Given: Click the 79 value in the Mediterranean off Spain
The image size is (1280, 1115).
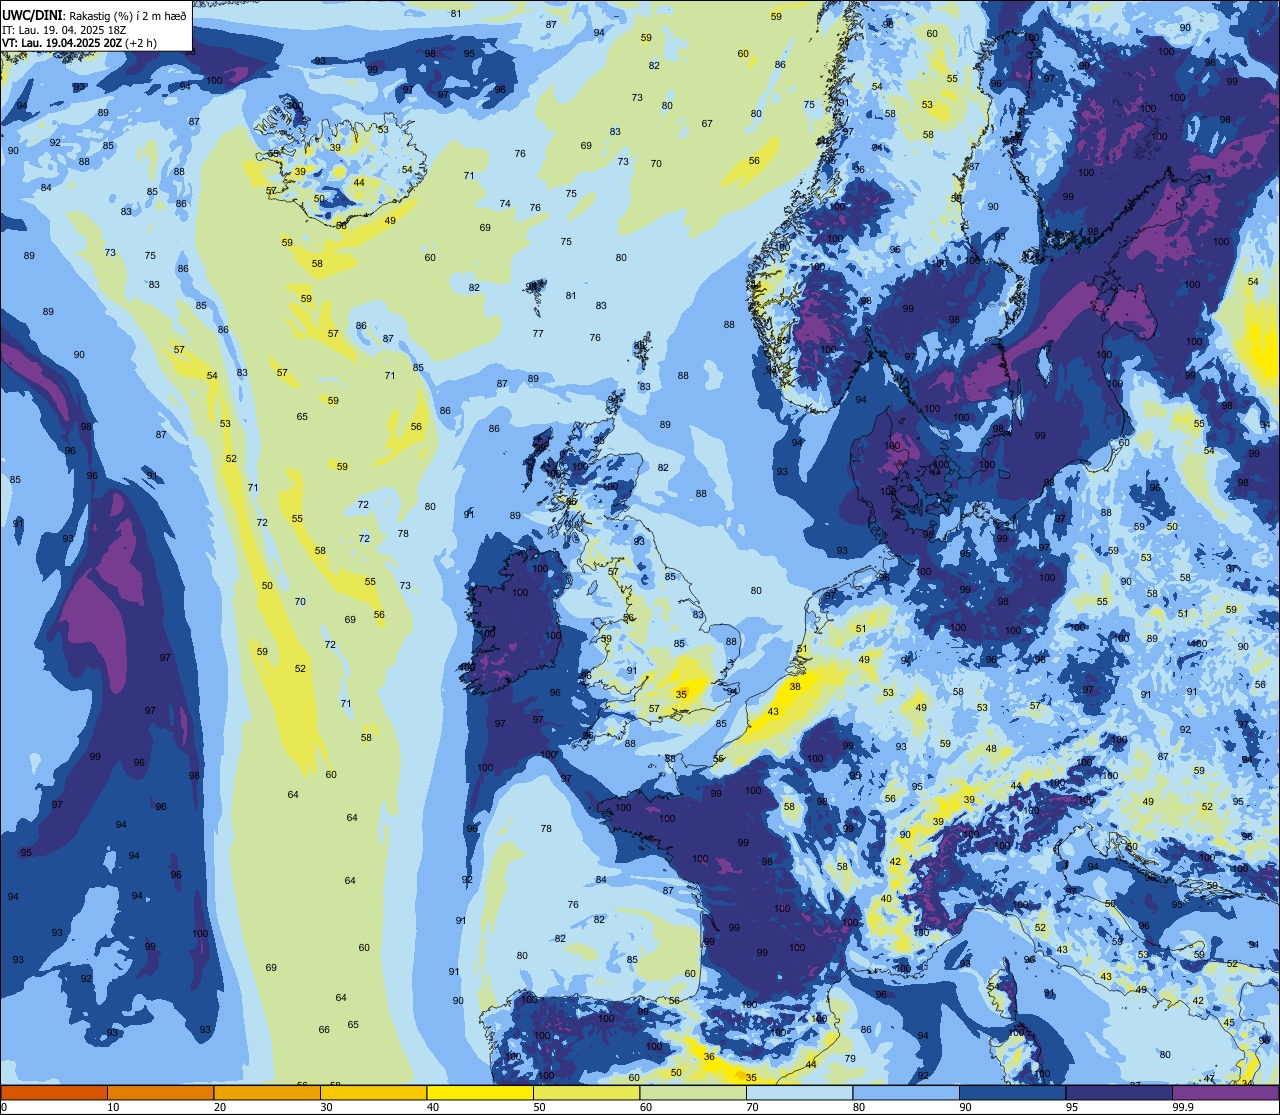Looking at the screenshot, I should [850, 1059].
